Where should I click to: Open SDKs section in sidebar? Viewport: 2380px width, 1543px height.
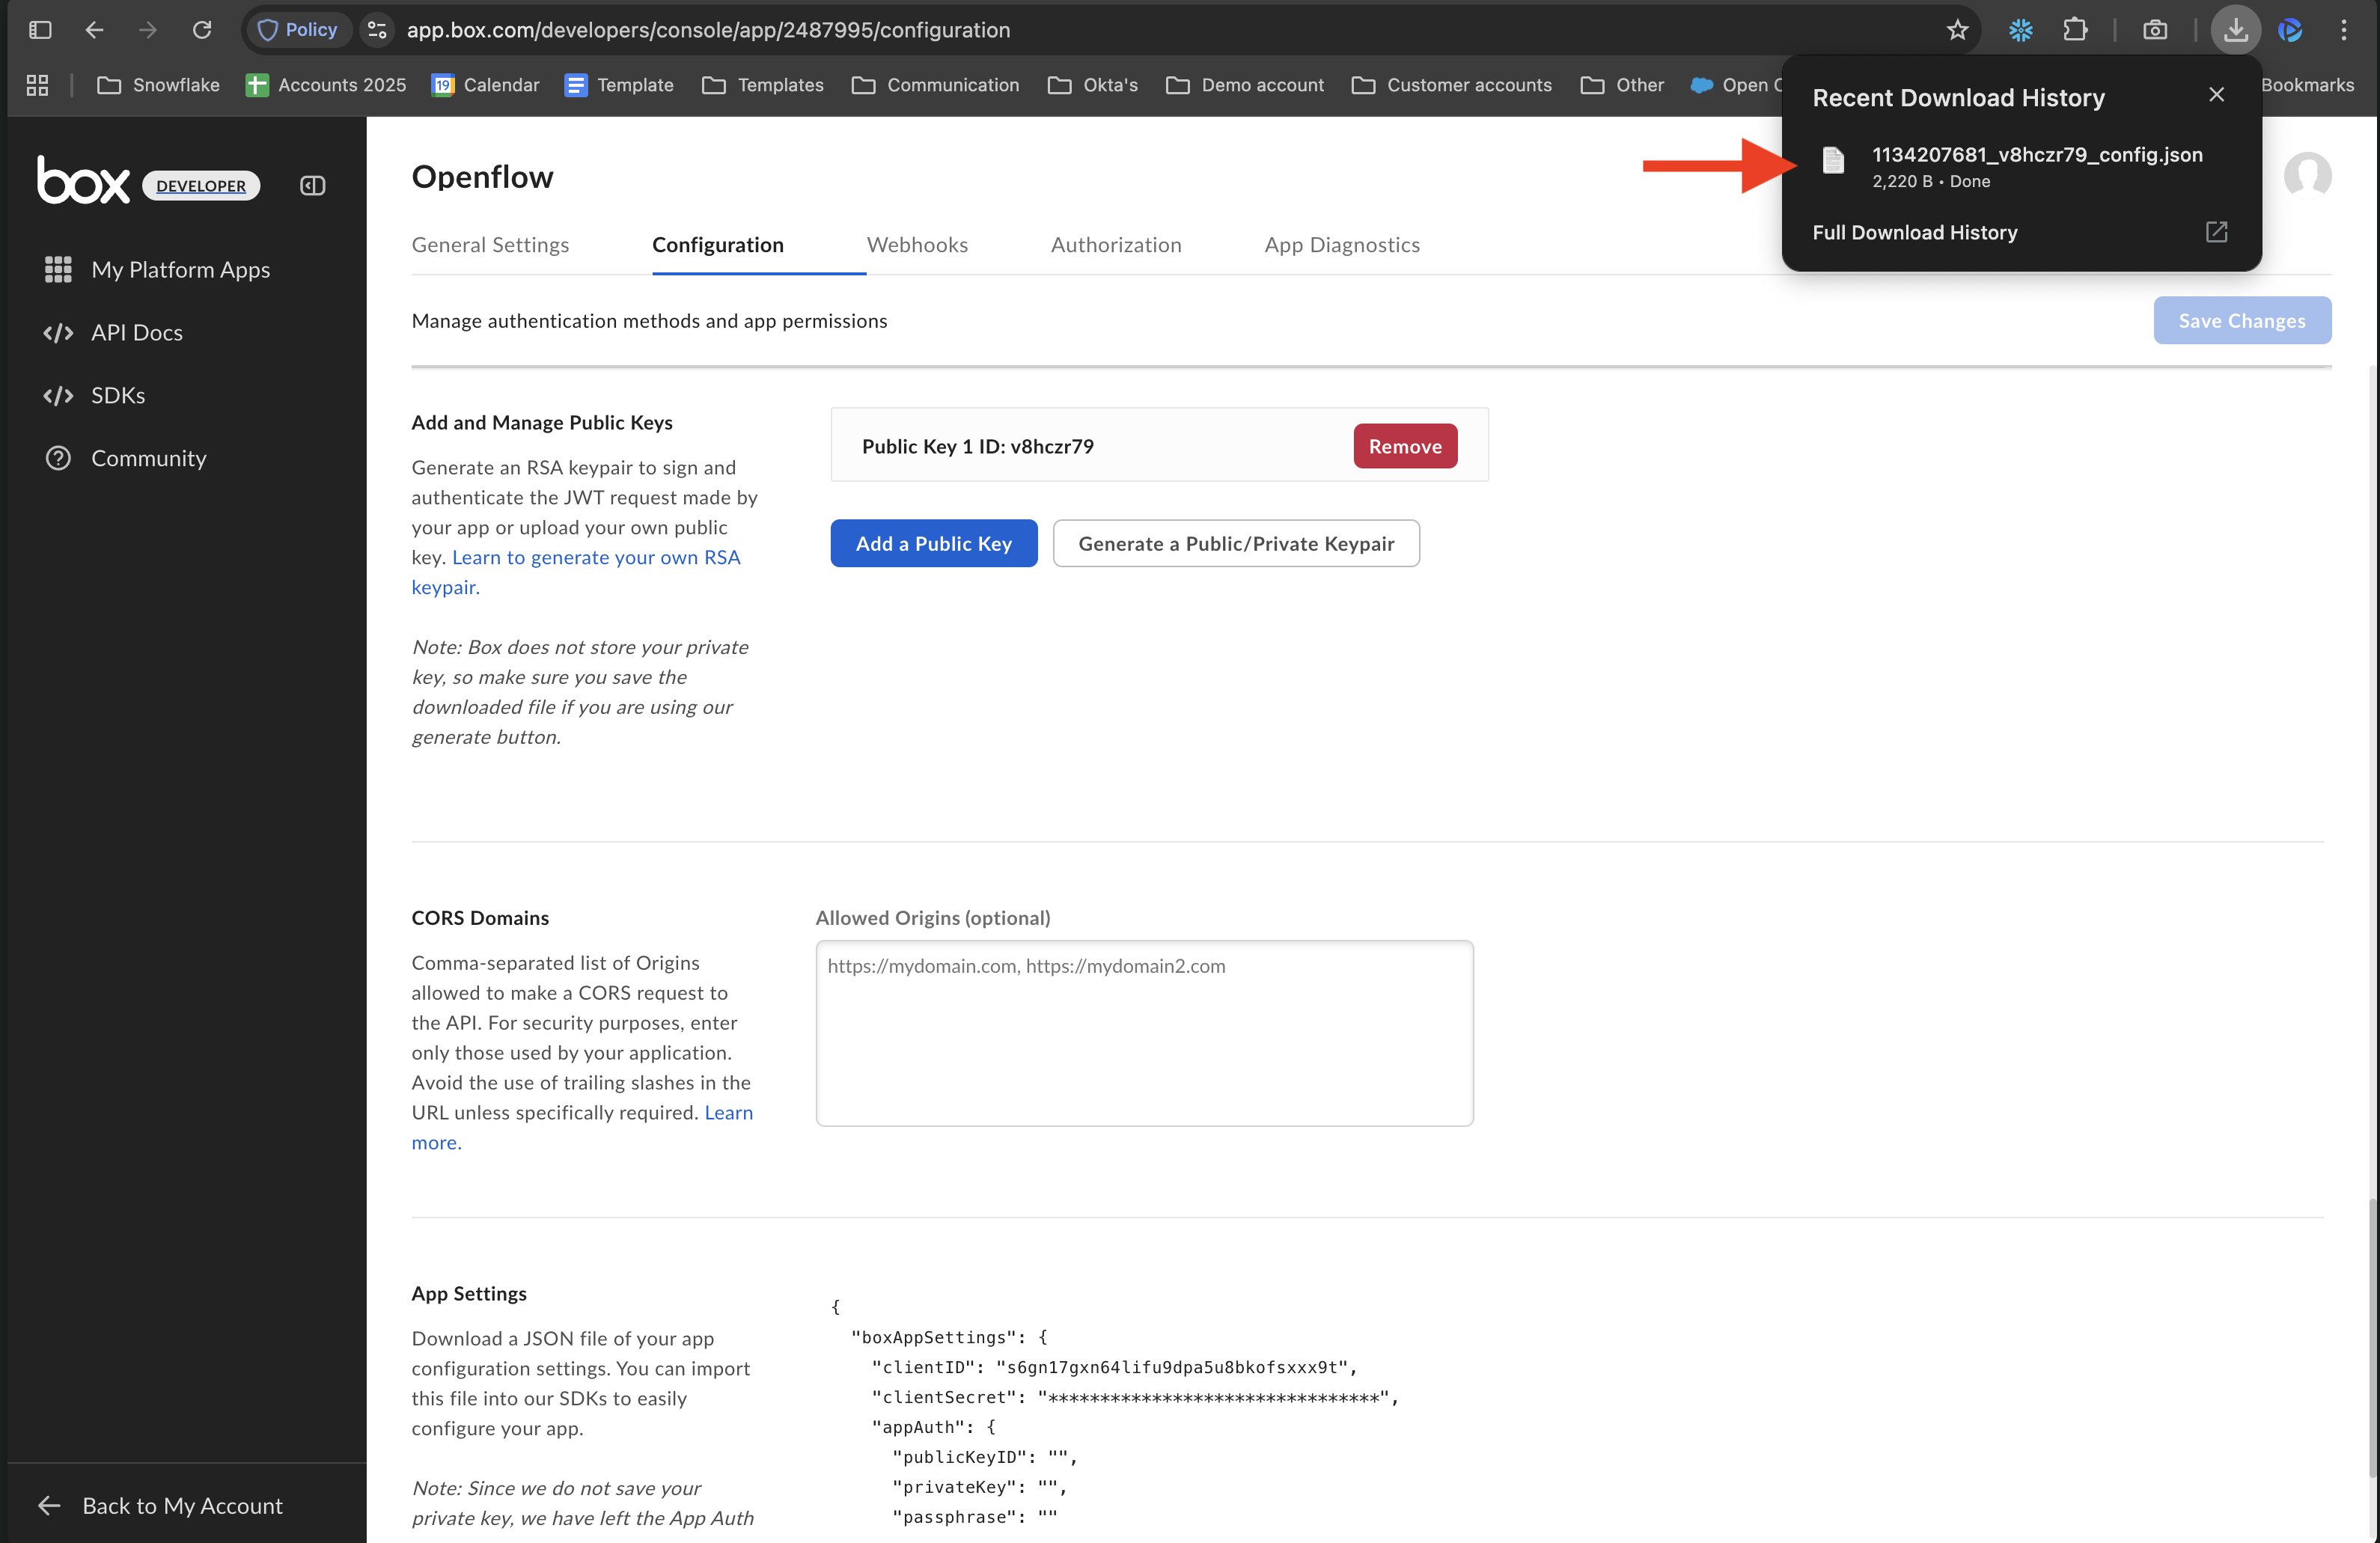pos(117,395)
